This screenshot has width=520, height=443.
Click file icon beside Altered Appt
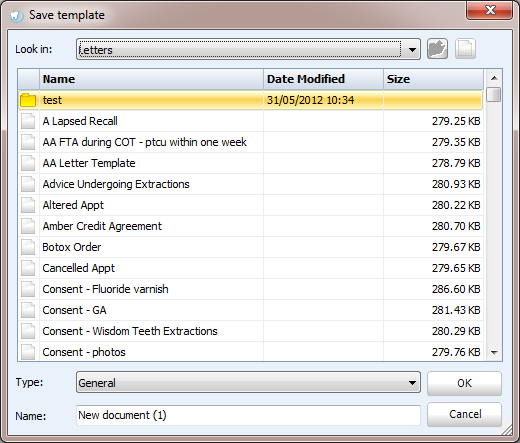tap(28, 205)
